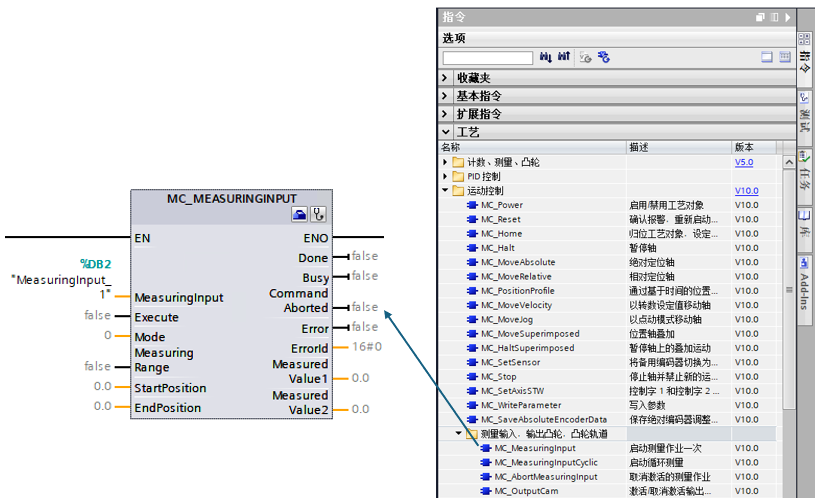Viewport: 816px width, 498px height.
Task: Click the vertical scrollbar thumb in instruction list
Action: click(x=789, y=289)
